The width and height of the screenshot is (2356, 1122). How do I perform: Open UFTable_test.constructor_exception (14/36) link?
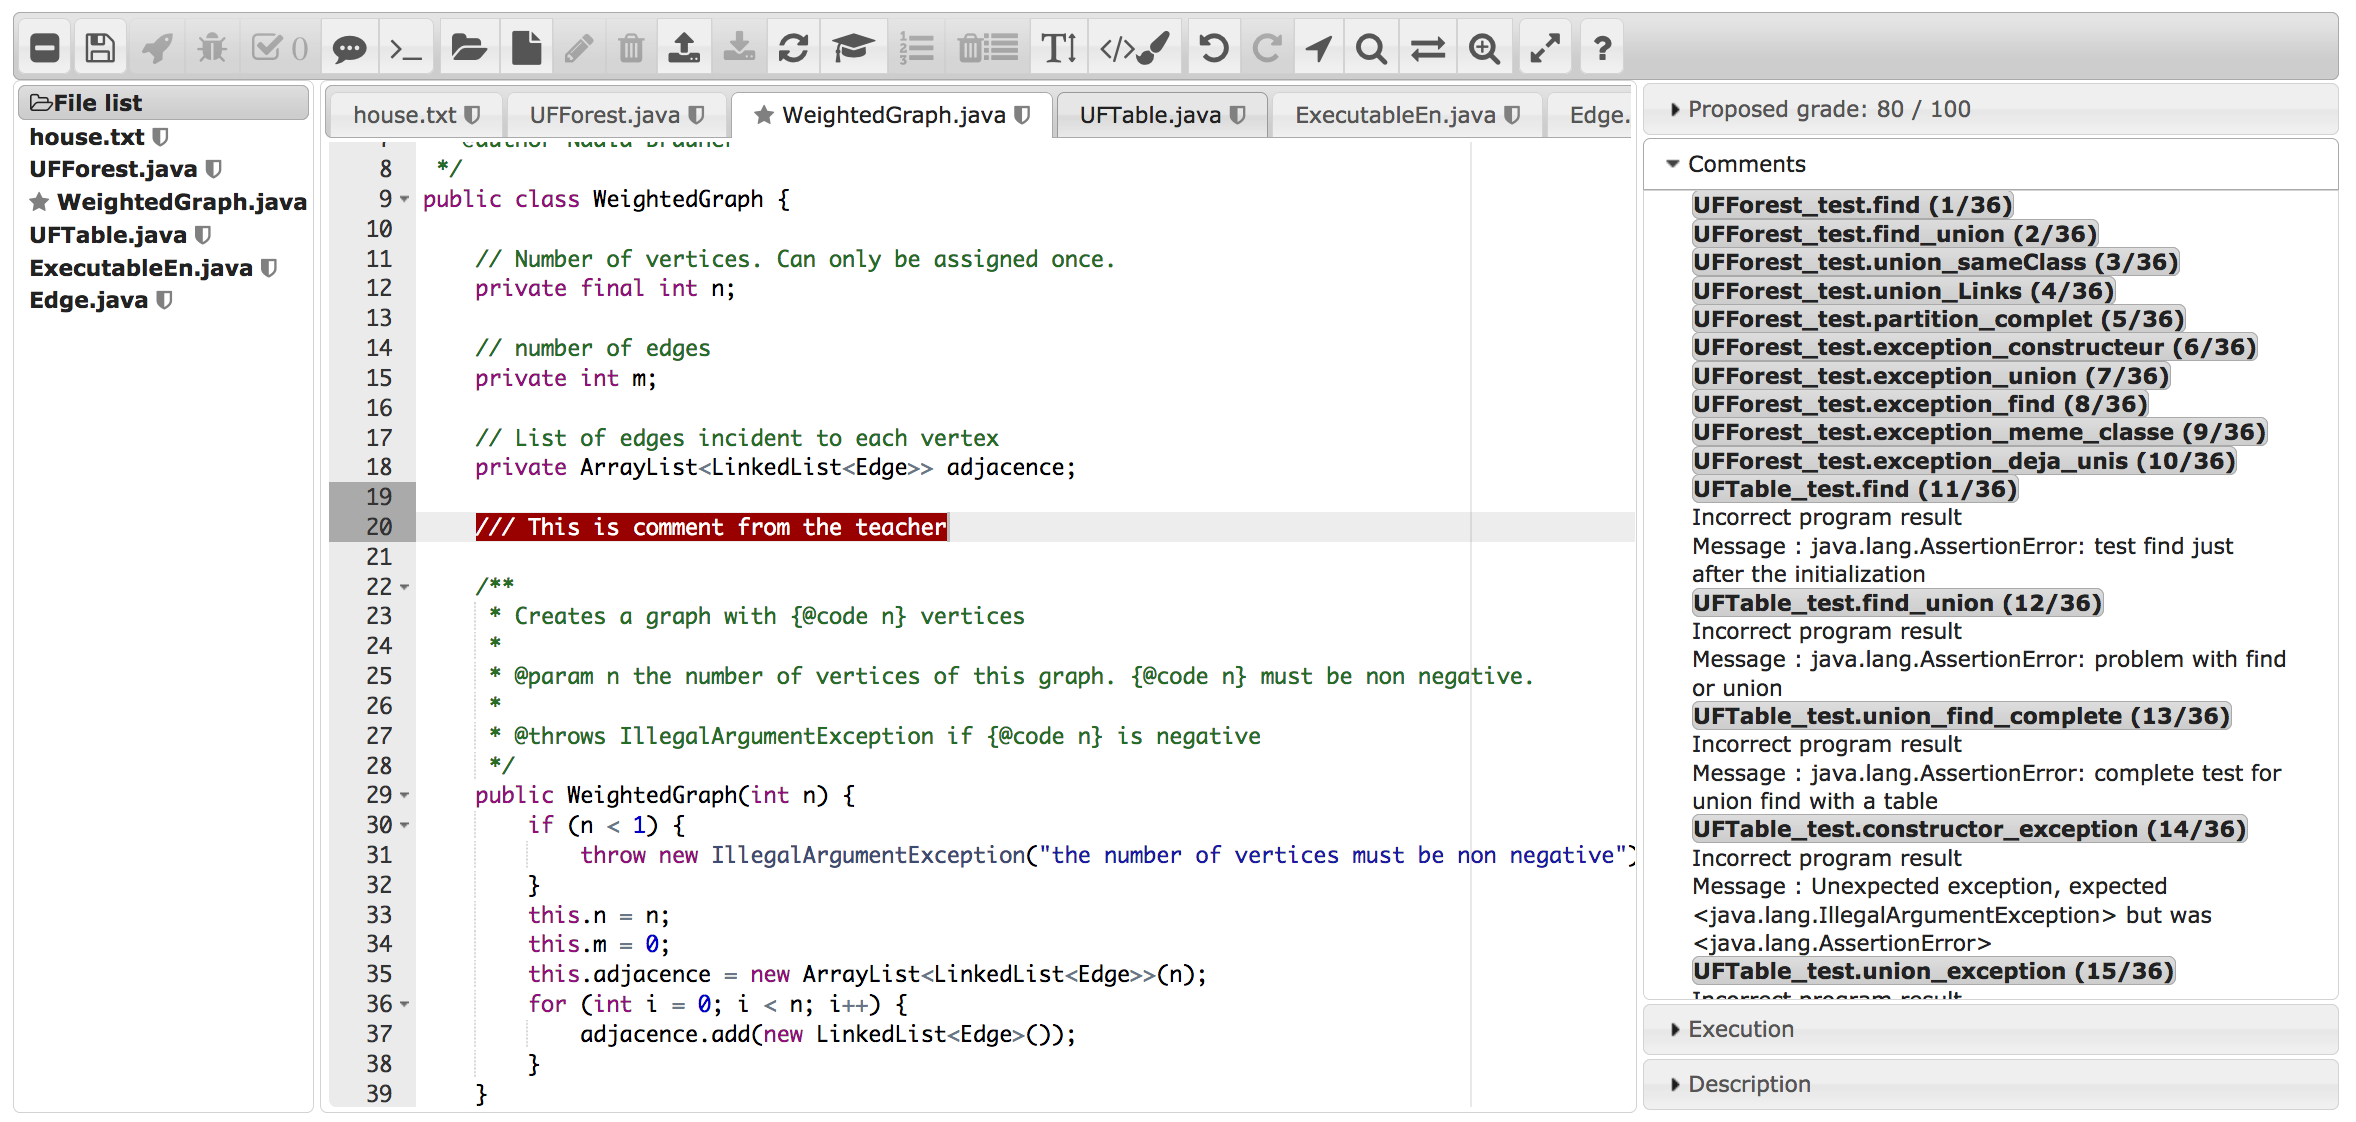pyautogui.click(x=1969, y=829)
